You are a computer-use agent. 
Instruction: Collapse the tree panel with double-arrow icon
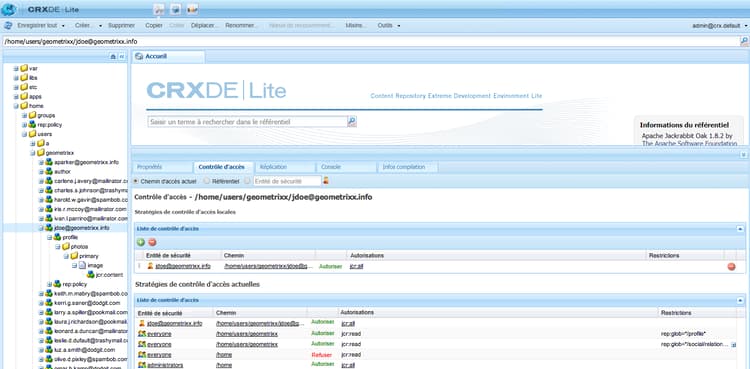pos(121,56)
